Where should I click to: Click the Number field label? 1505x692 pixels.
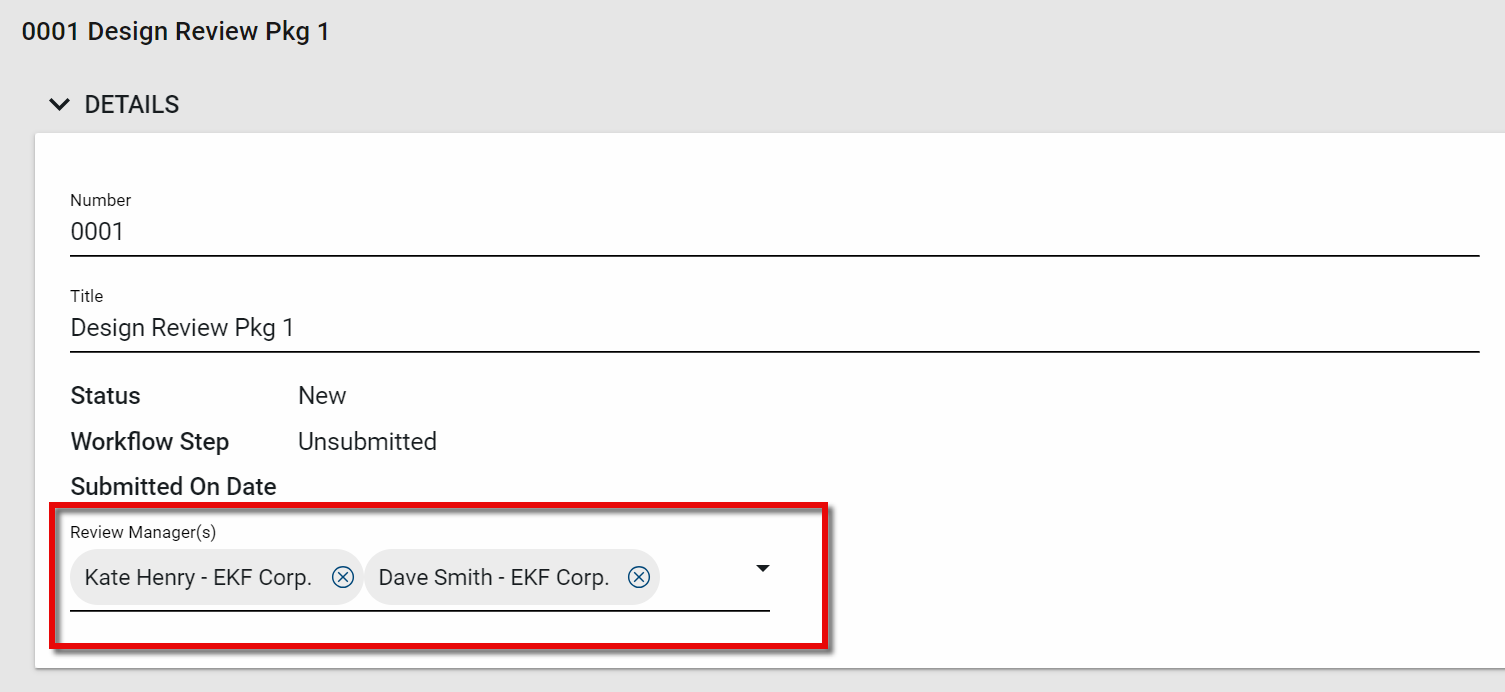[x=100, y=200]
